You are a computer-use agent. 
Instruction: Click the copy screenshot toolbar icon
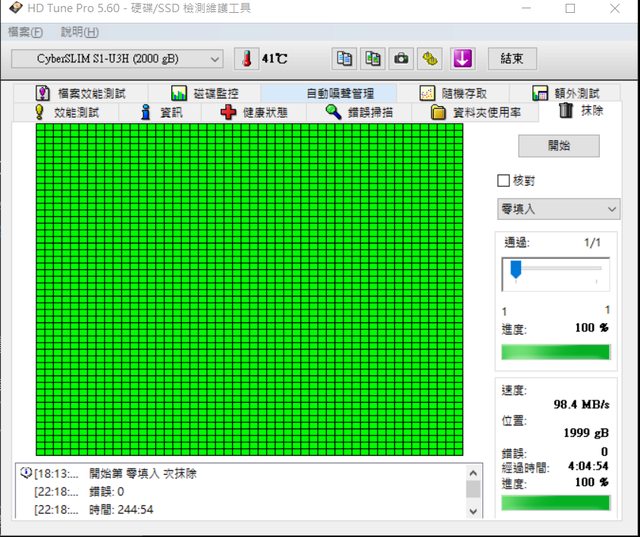[x=373, y=58]
